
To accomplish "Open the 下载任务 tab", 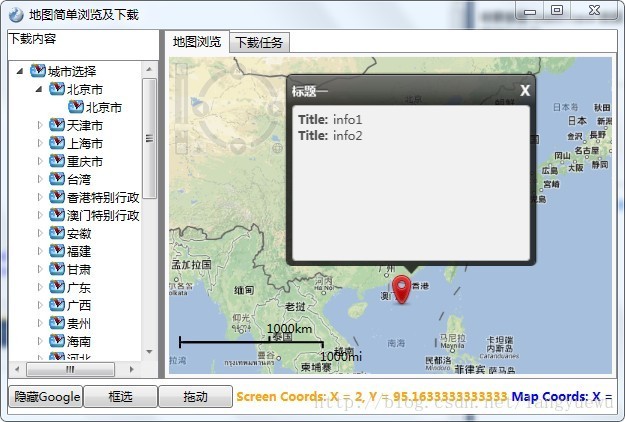I will click(x=259, y=42).
